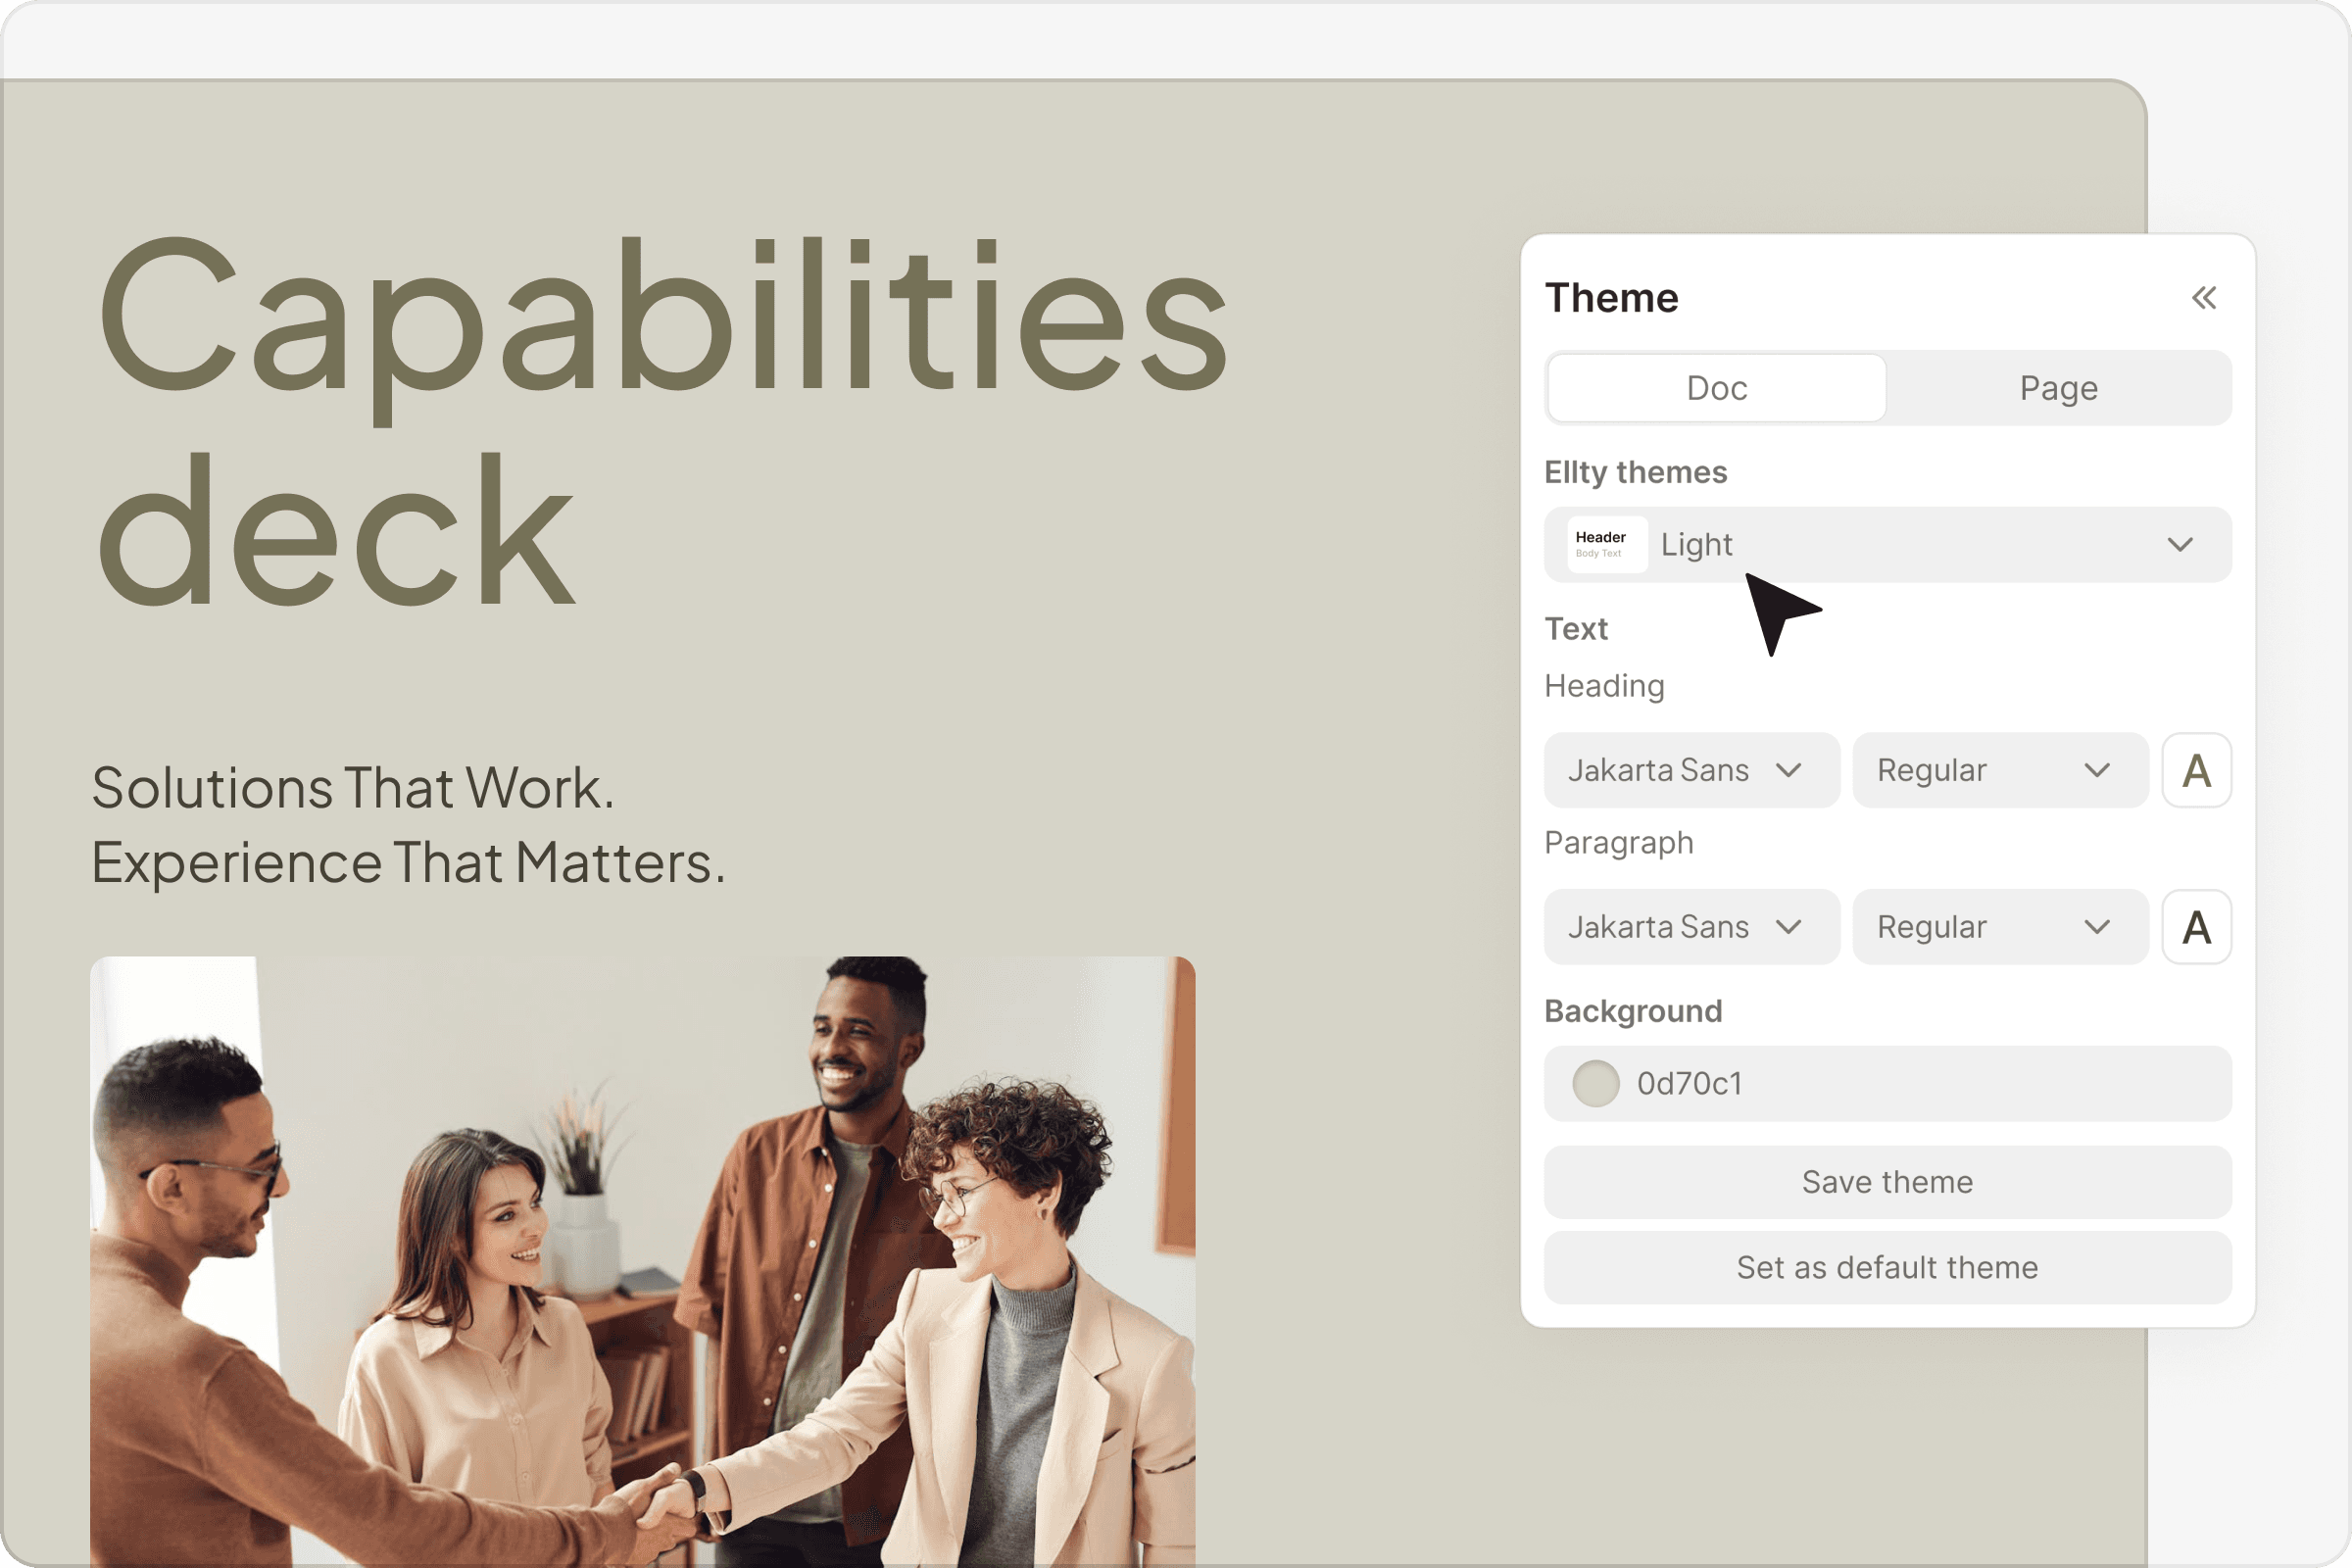Select the Solutions That Work paragraph text
Screen dimensions: 2352x1568
point(408,825)
